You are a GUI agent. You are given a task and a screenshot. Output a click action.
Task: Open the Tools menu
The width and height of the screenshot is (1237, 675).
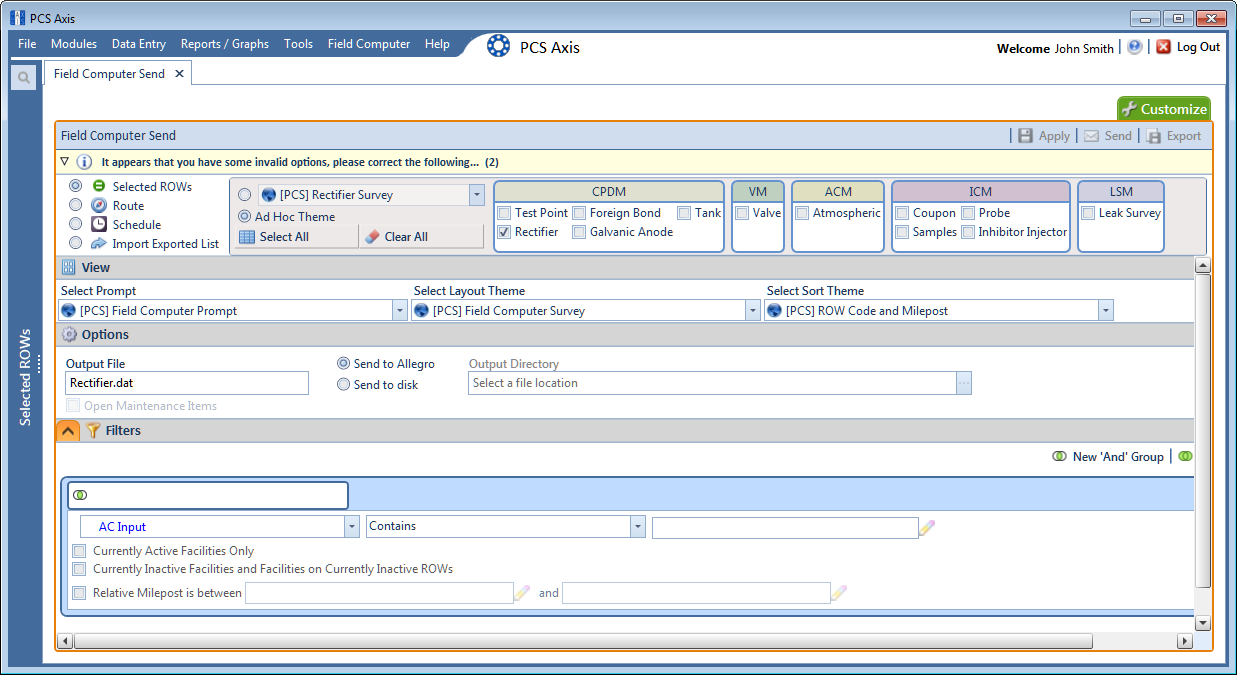click(x=298, y=44)
